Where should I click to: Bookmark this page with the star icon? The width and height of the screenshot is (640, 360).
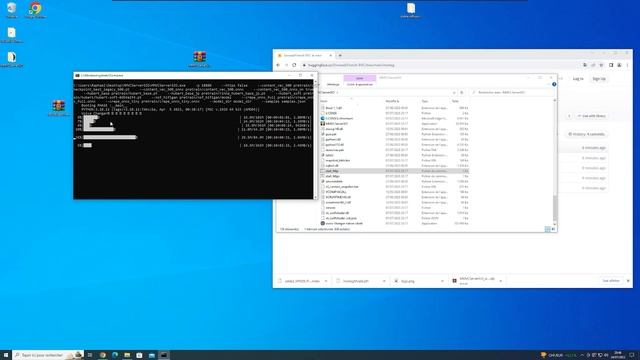tap(601, 65)
